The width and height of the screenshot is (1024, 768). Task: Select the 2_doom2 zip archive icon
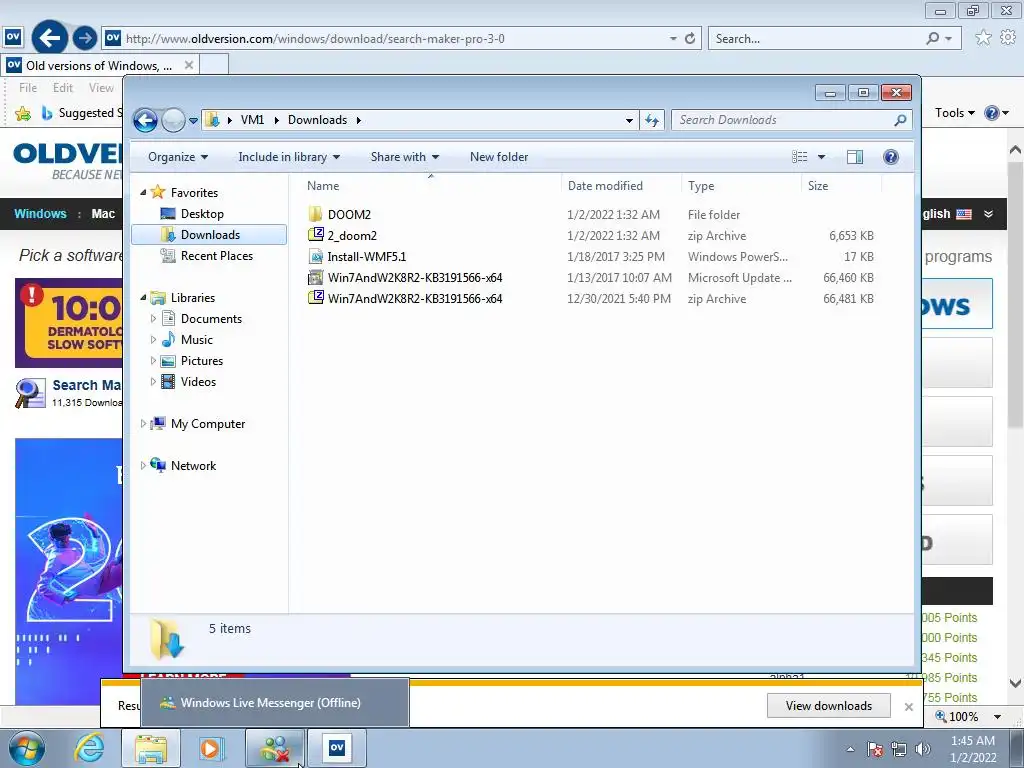[315, 235]
